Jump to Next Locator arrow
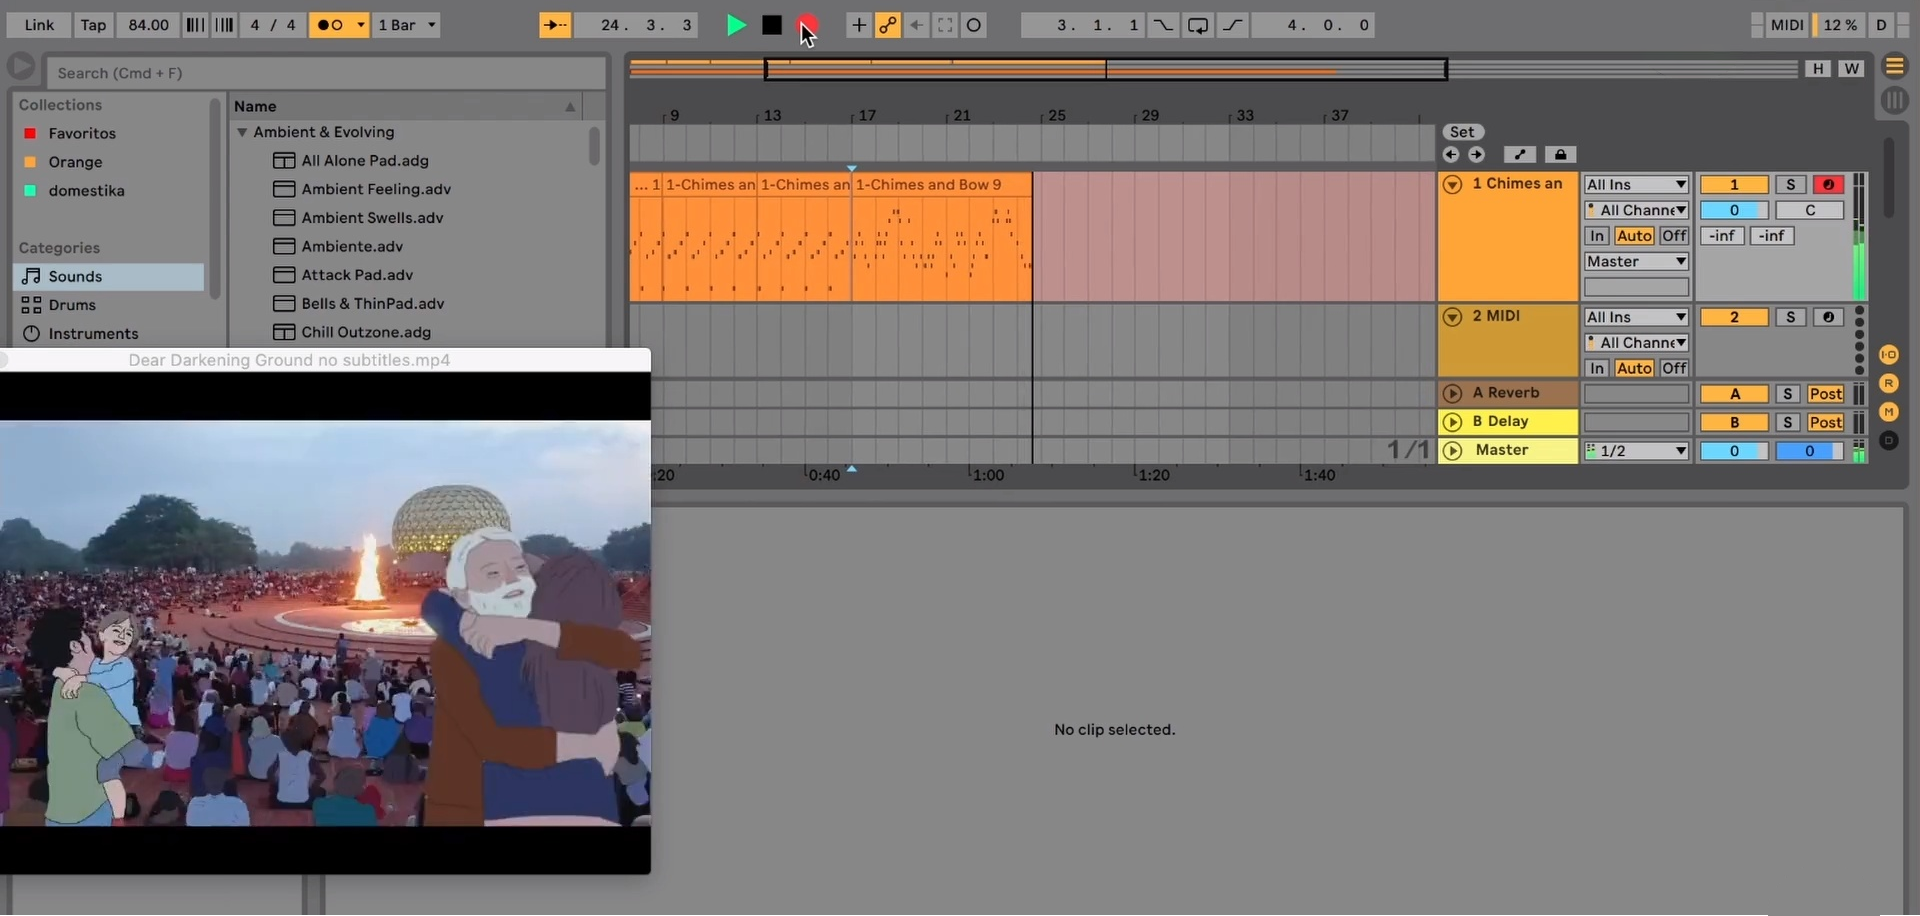Image resolution: width=1920 pixels, height=916 pixels. pyautogui.click(x=1476, y=155)
